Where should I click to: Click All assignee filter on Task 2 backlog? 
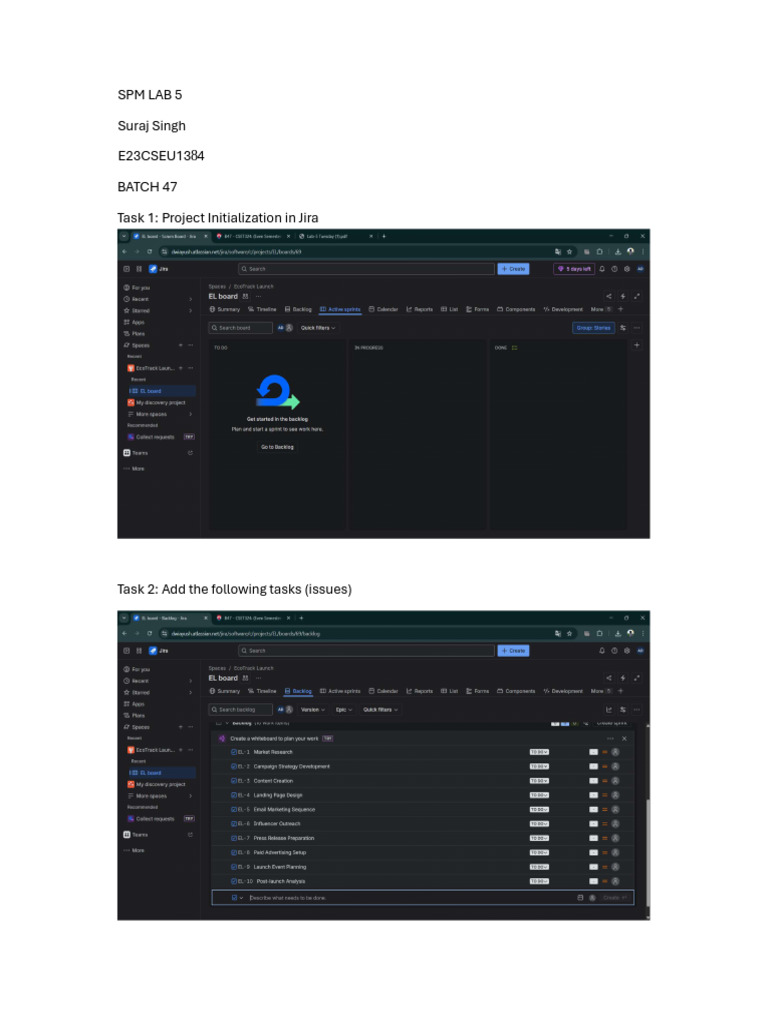click(x=281, y=710)
